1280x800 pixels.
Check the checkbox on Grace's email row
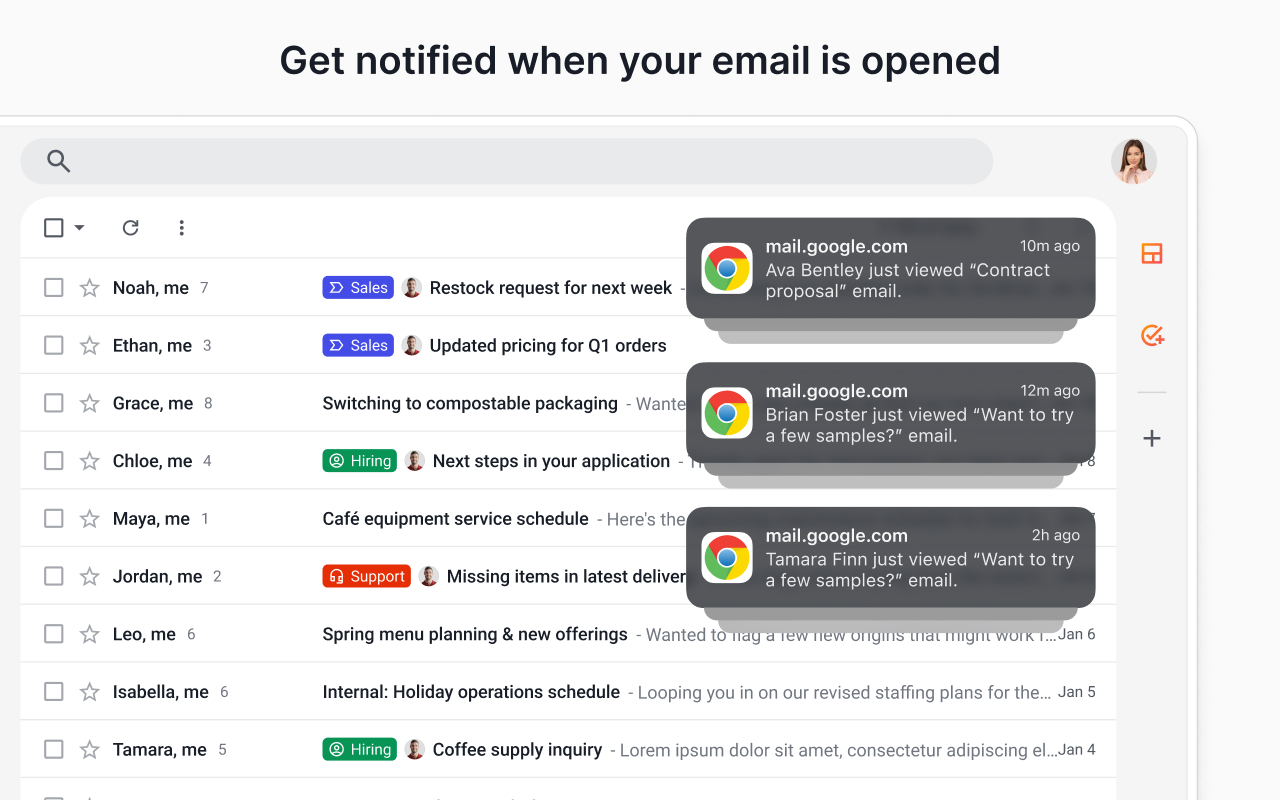pos(53,403)
